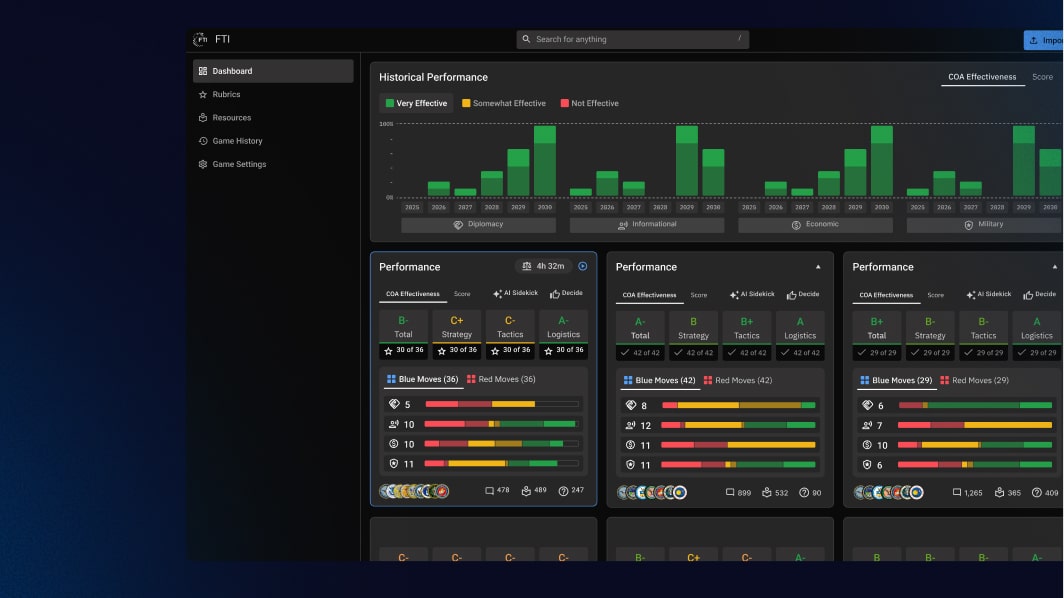Image resolution: width=1064 pixels, height=598 pixels.
Task: Expand the triangle on the 42-moves Performance card
Action: (818, 267)
